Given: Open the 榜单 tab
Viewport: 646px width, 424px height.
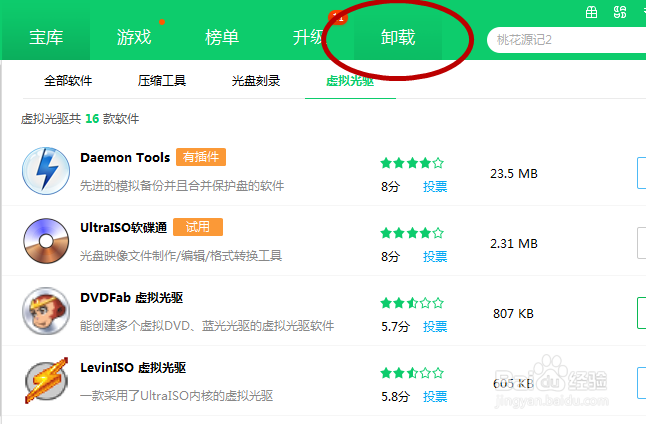Looking at the screenshot, I should tap(222, 37).
